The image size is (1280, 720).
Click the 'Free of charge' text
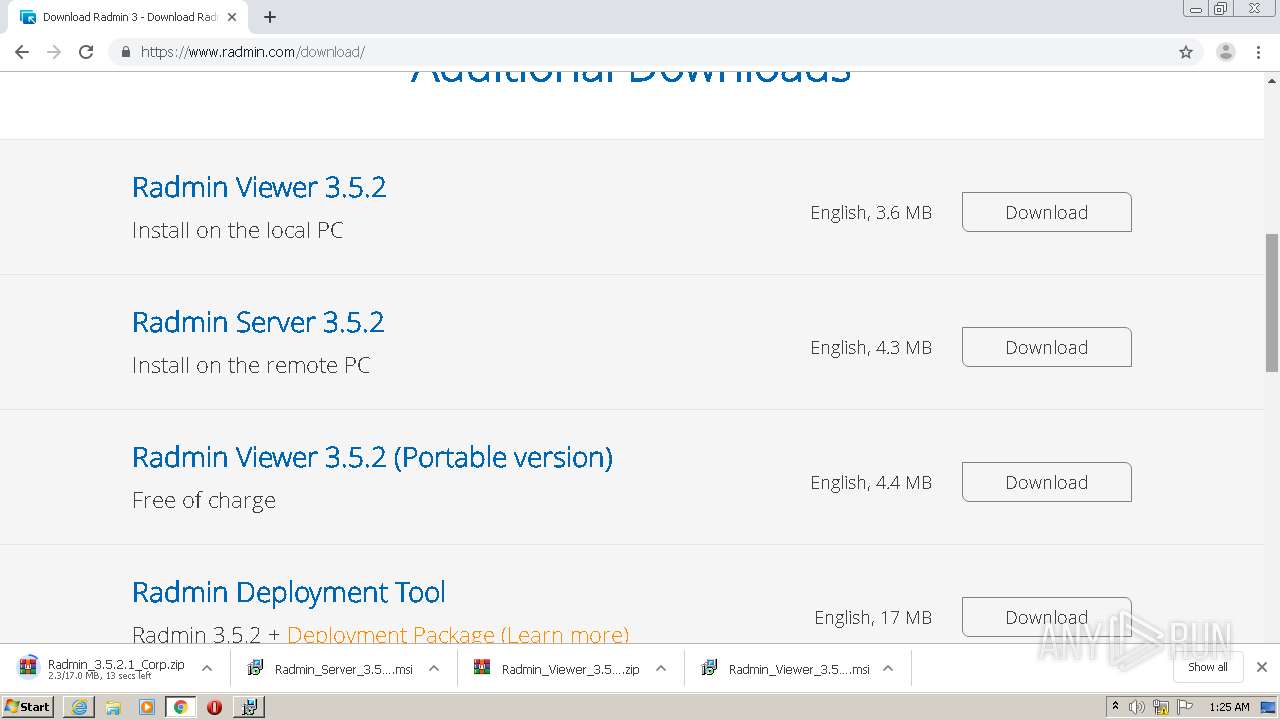[x=204, y=500]
